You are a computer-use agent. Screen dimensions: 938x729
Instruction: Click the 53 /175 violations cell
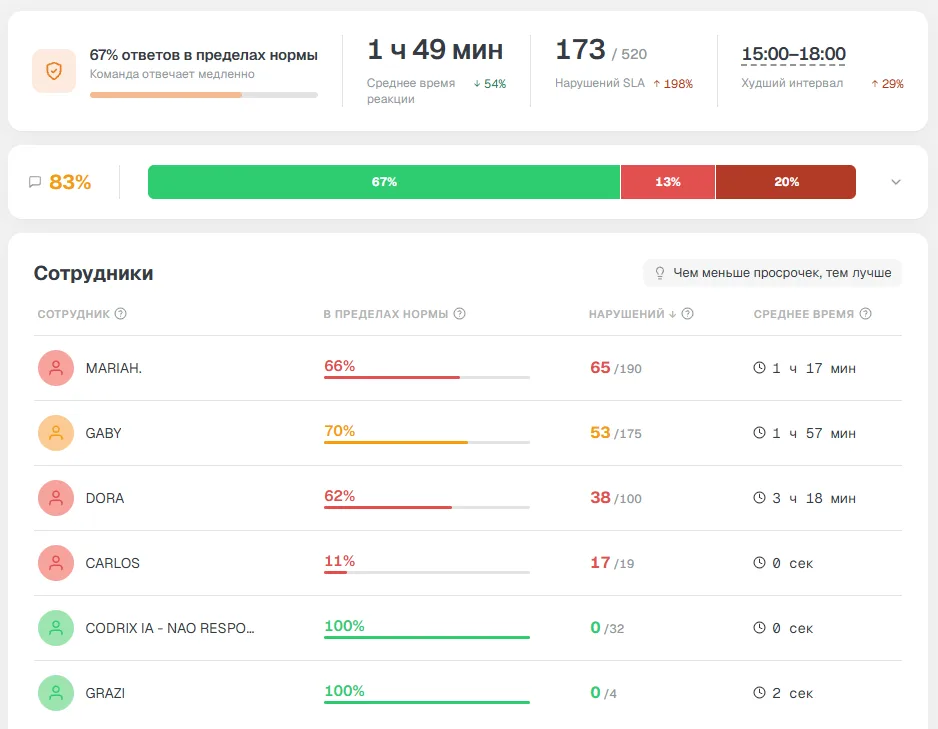pos(616,433)
